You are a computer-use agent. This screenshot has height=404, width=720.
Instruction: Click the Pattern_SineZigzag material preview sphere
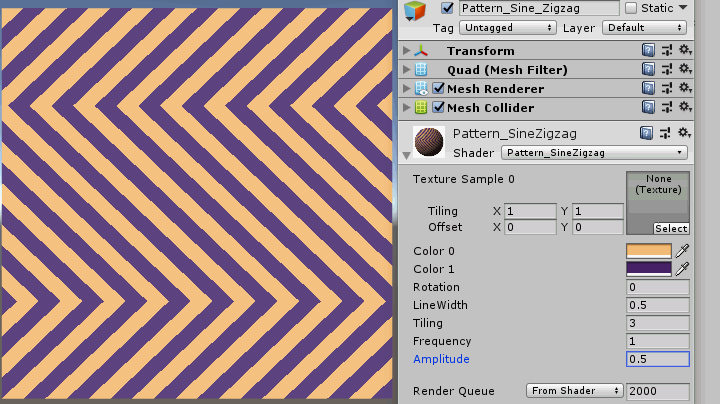click(429, 142)
